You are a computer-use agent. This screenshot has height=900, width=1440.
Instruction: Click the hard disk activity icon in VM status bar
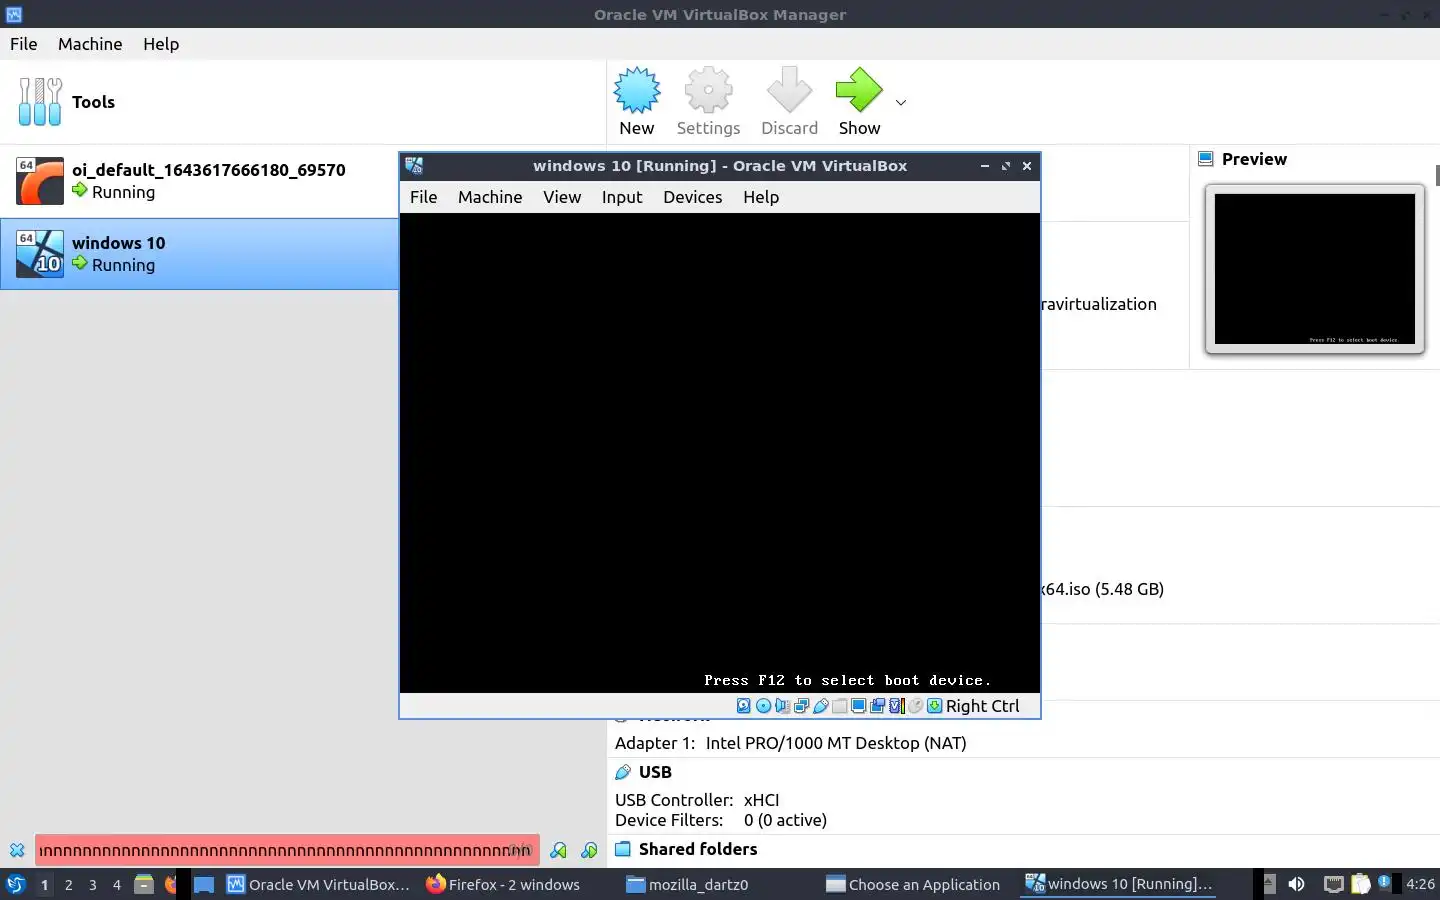coord(743,706)
